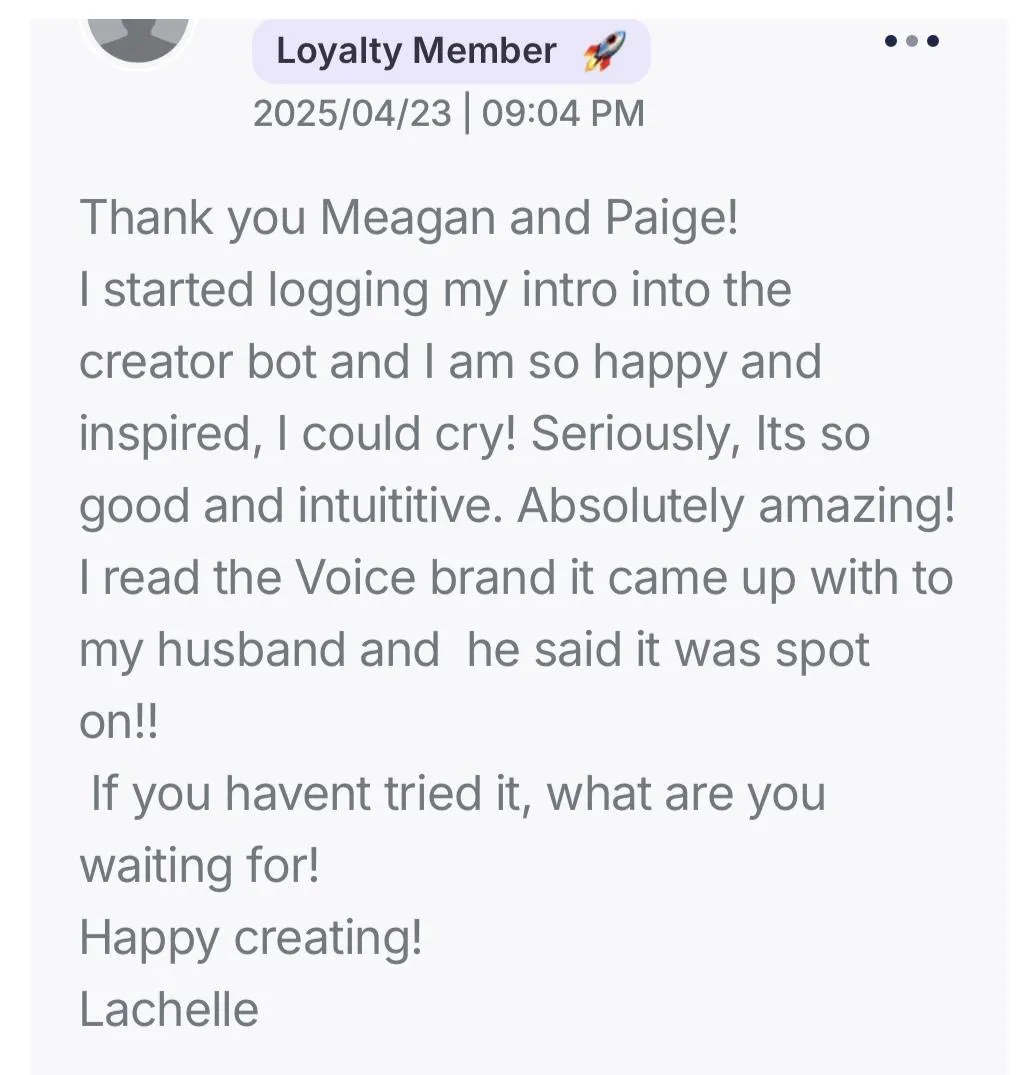Click the Loyalty Member badge label

(x=416, y=51)
